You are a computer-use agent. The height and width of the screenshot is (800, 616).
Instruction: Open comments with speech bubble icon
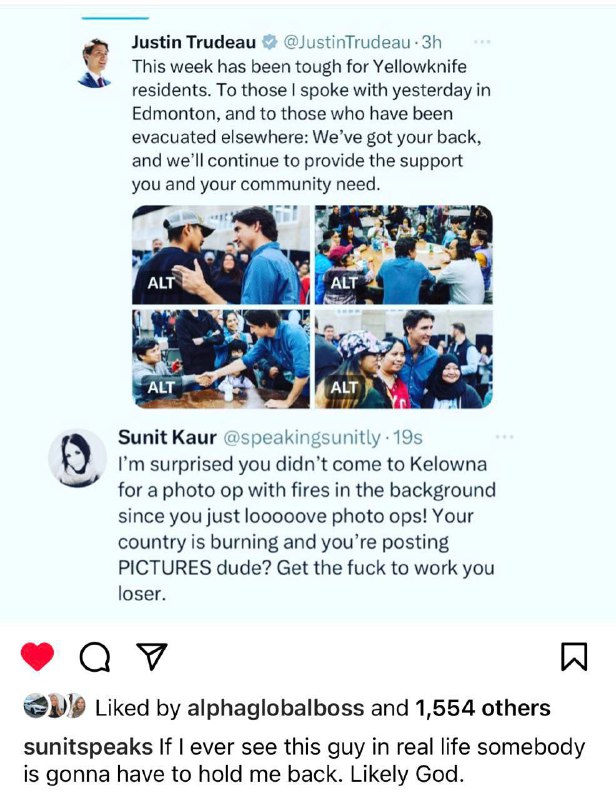pos(95,657)
